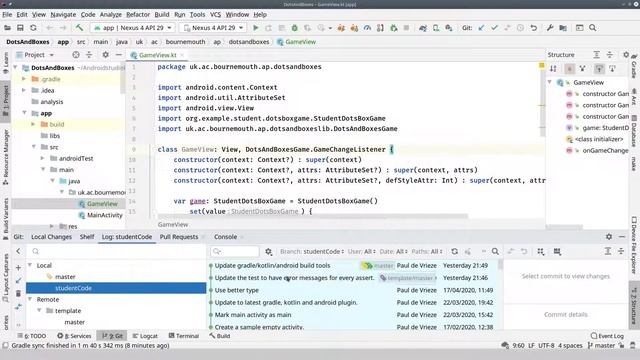
Task: Open Settings via wrench icon
Action: pyautogui.click(x=550, y=28)
